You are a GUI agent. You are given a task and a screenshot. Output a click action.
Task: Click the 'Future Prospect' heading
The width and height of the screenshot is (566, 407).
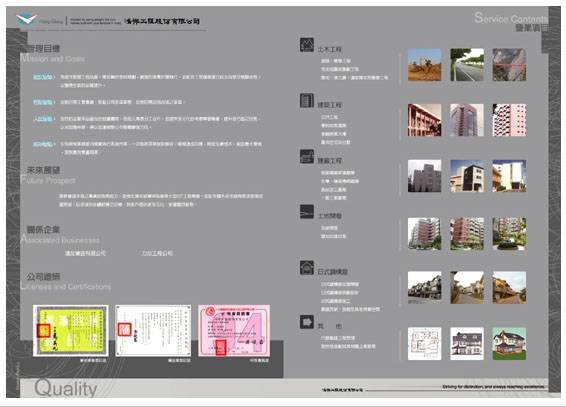point(48,180)
